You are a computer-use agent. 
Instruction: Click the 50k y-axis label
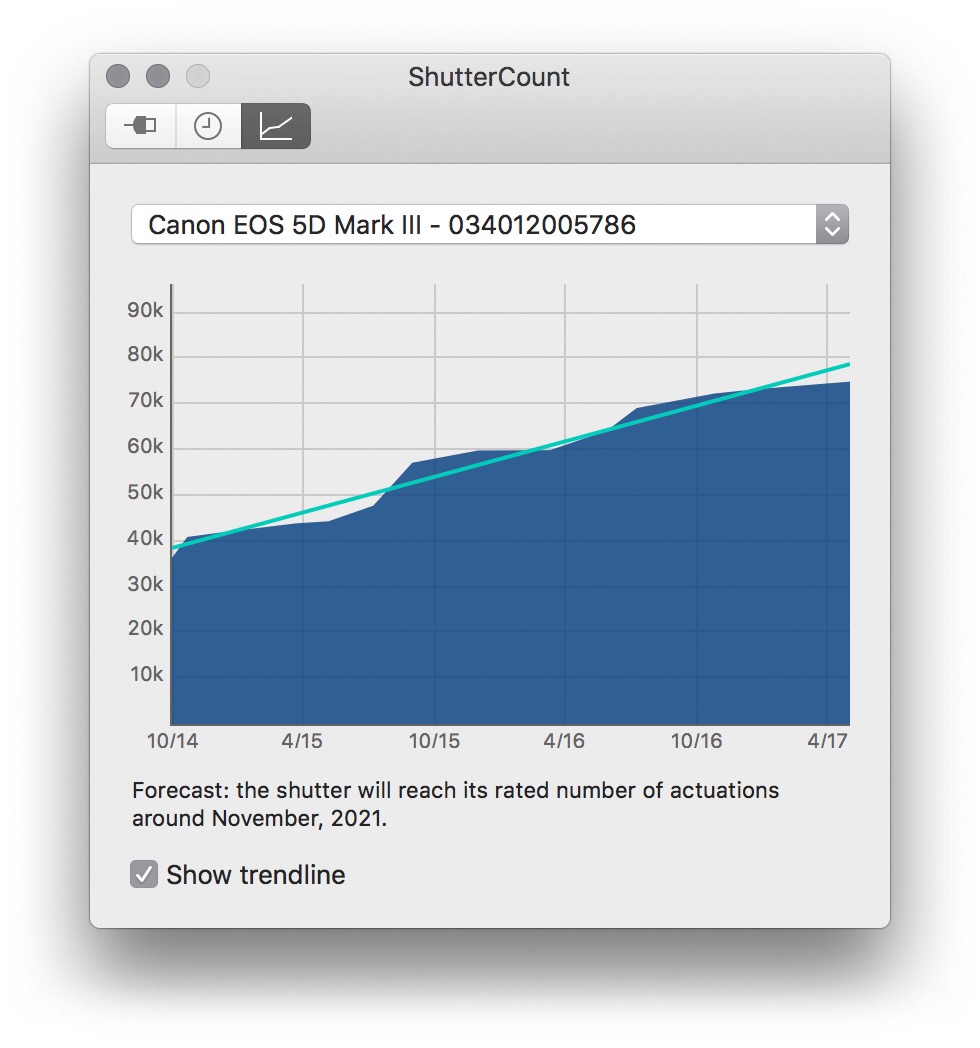(145, 493)
